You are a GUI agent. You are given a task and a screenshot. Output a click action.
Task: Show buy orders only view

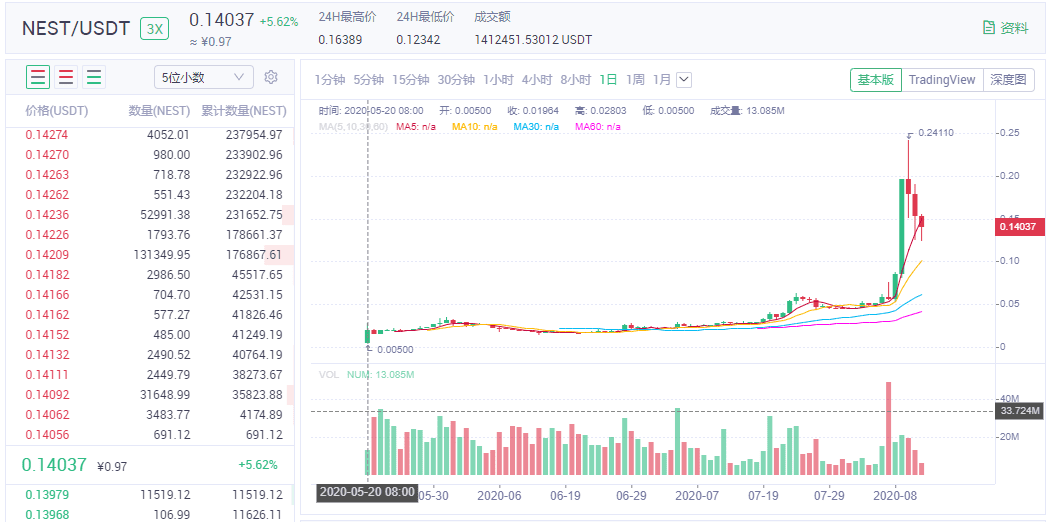click(94, 77)
